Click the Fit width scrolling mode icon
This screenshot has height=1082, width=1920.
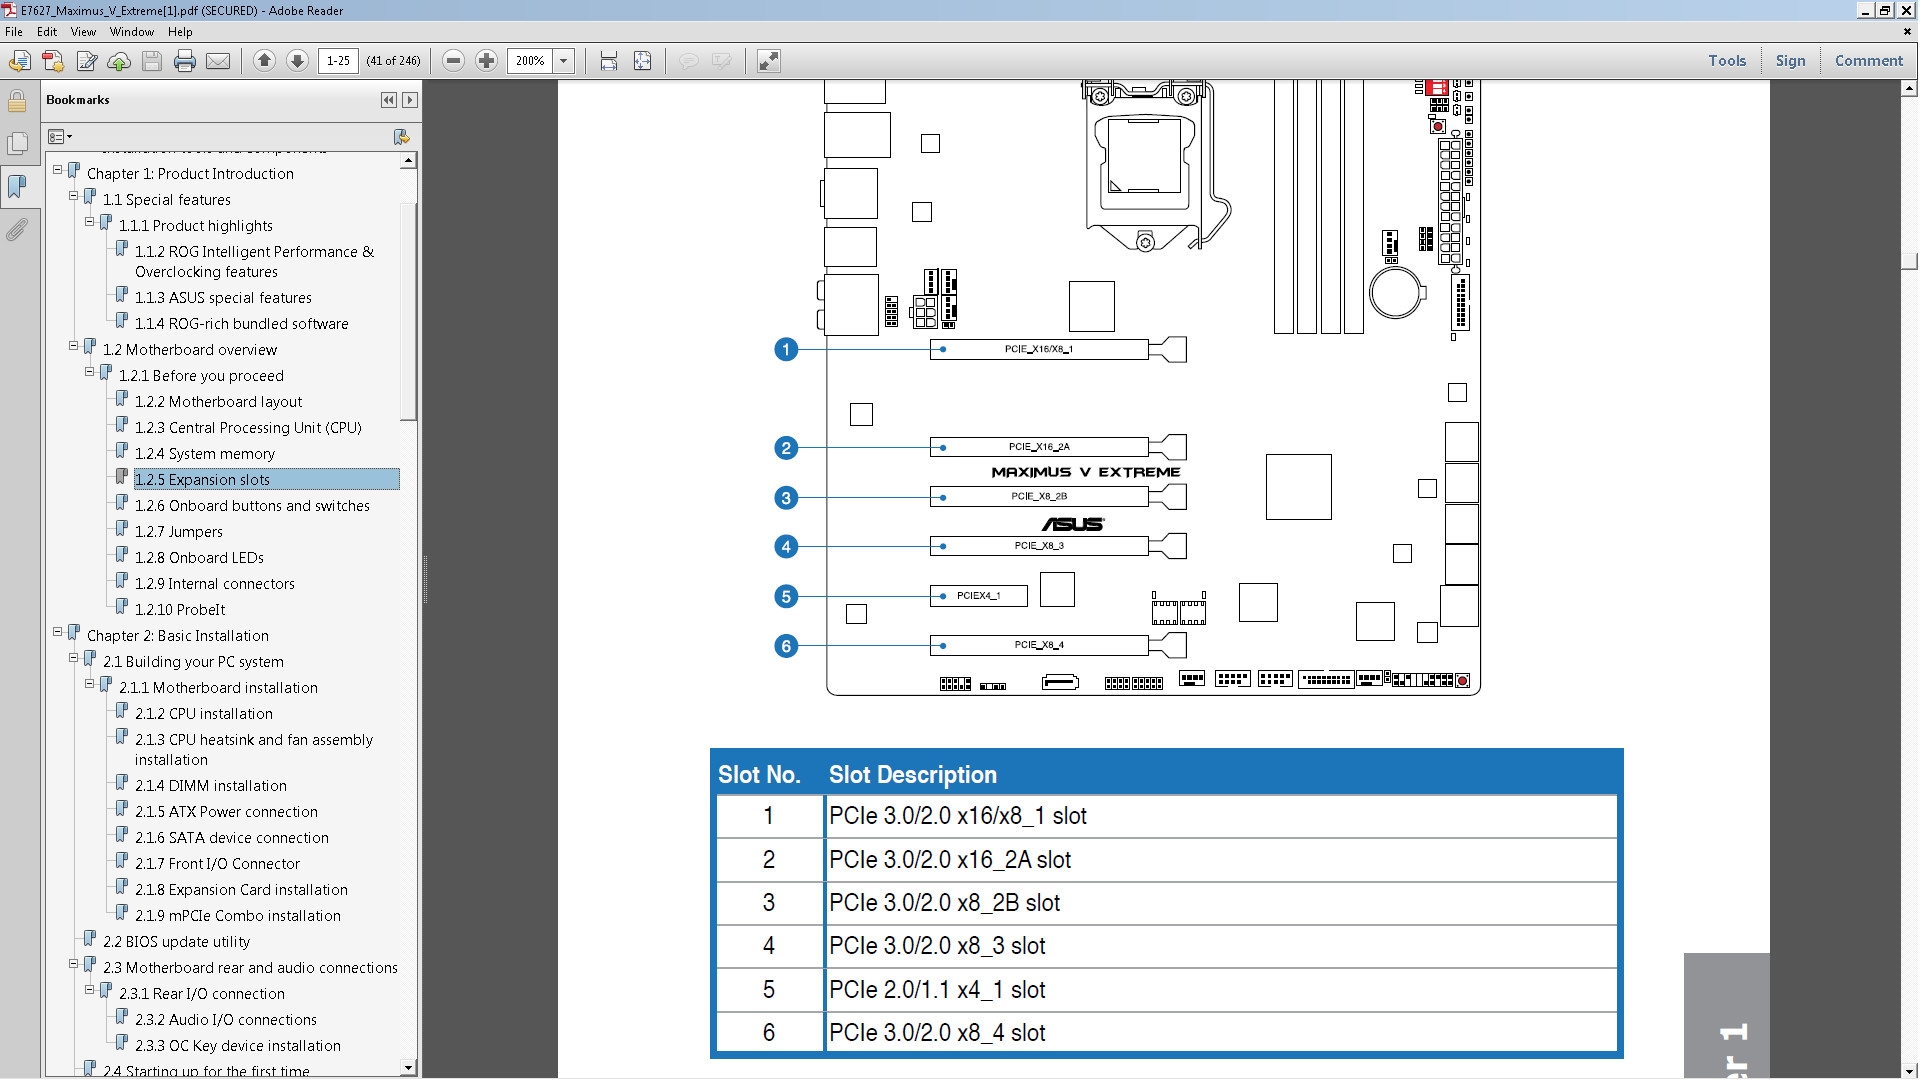pos(609,62)
